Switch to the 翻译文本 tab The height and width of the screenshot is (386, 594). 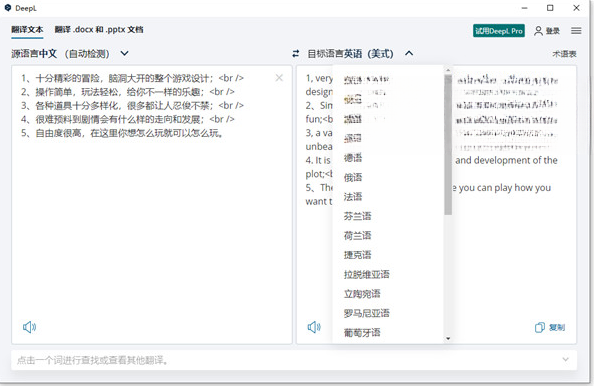(27, 30)
